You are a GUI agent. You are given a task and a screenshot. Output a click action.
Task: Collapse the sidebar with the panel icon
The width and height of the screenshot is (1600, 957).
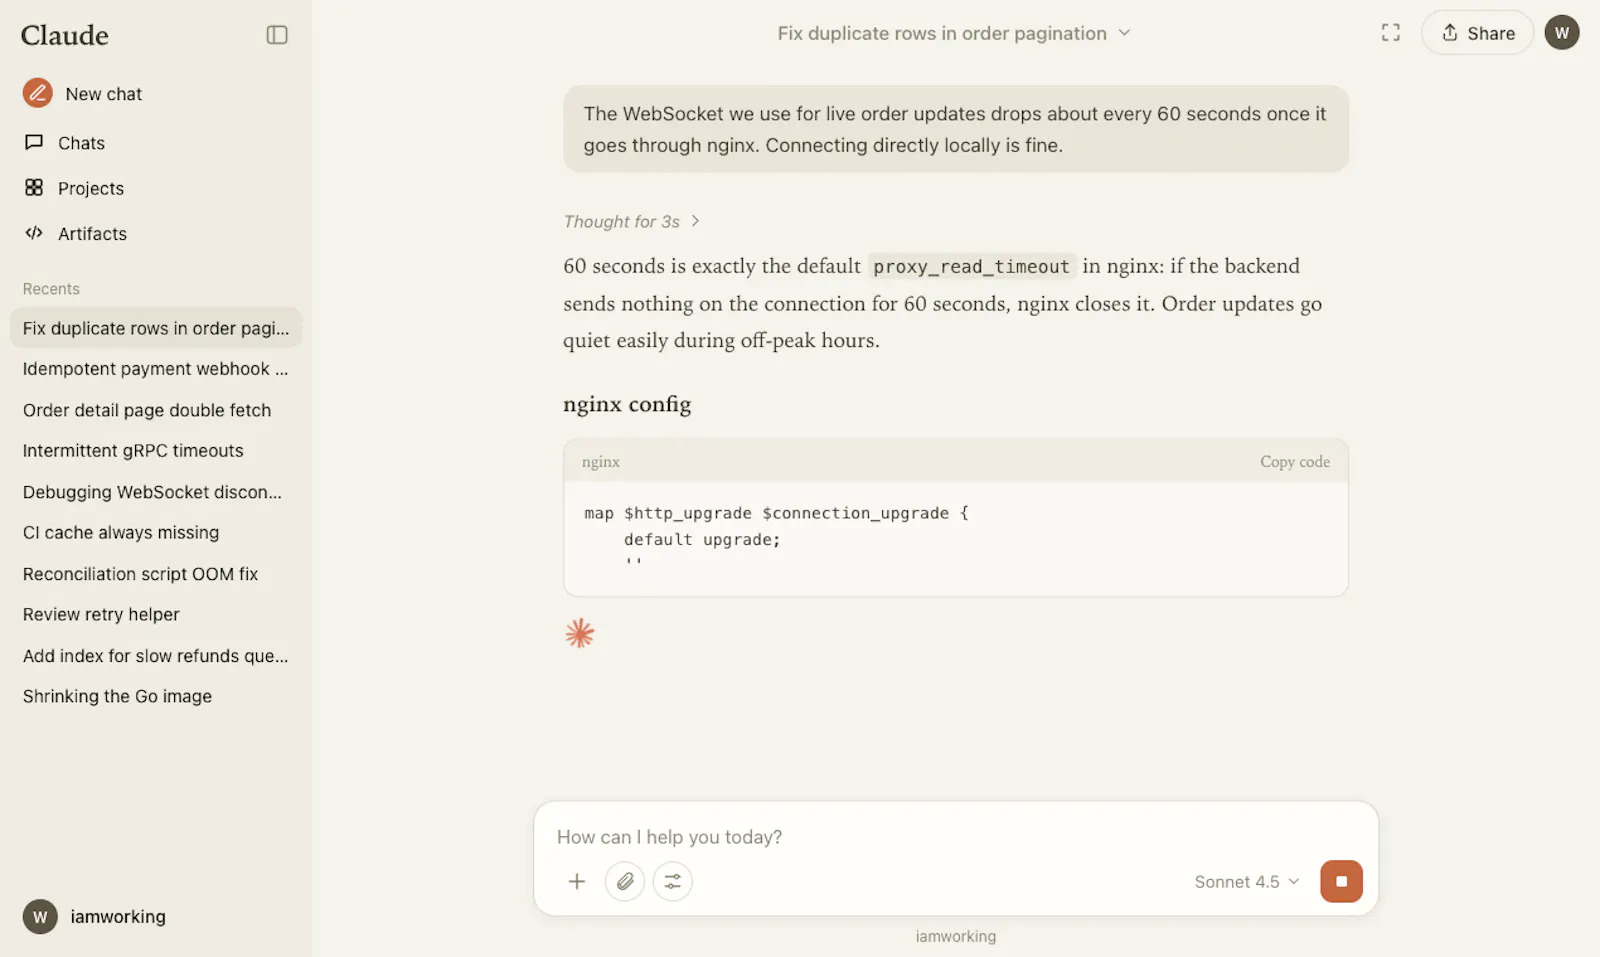pyautogui.click(x=277, y=35)
